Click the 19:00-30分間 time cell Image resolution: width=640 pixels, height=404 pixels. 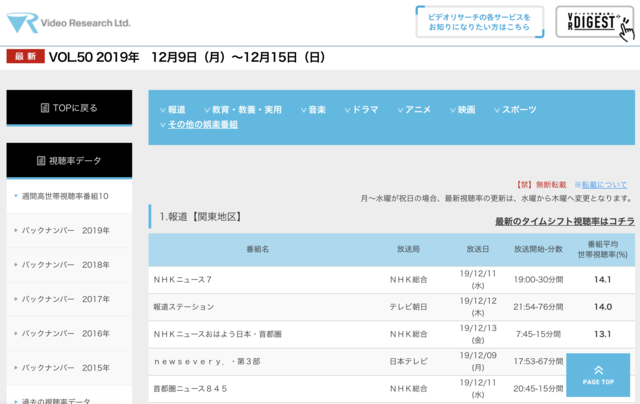pos(538,280)
